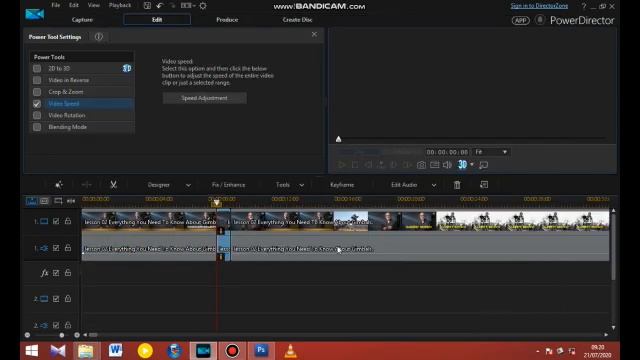Click the info icon beside Power Tool Settings
This screenshot has width=640, height=360.
point(99,37)
